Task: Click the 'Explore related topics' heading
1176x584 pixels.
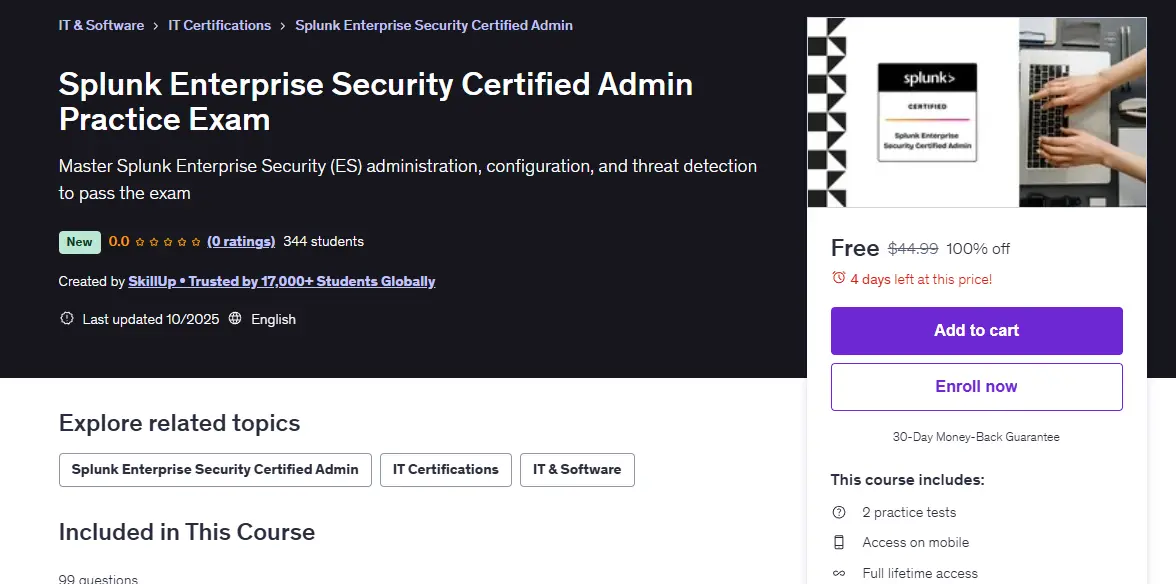Action: 179,423
